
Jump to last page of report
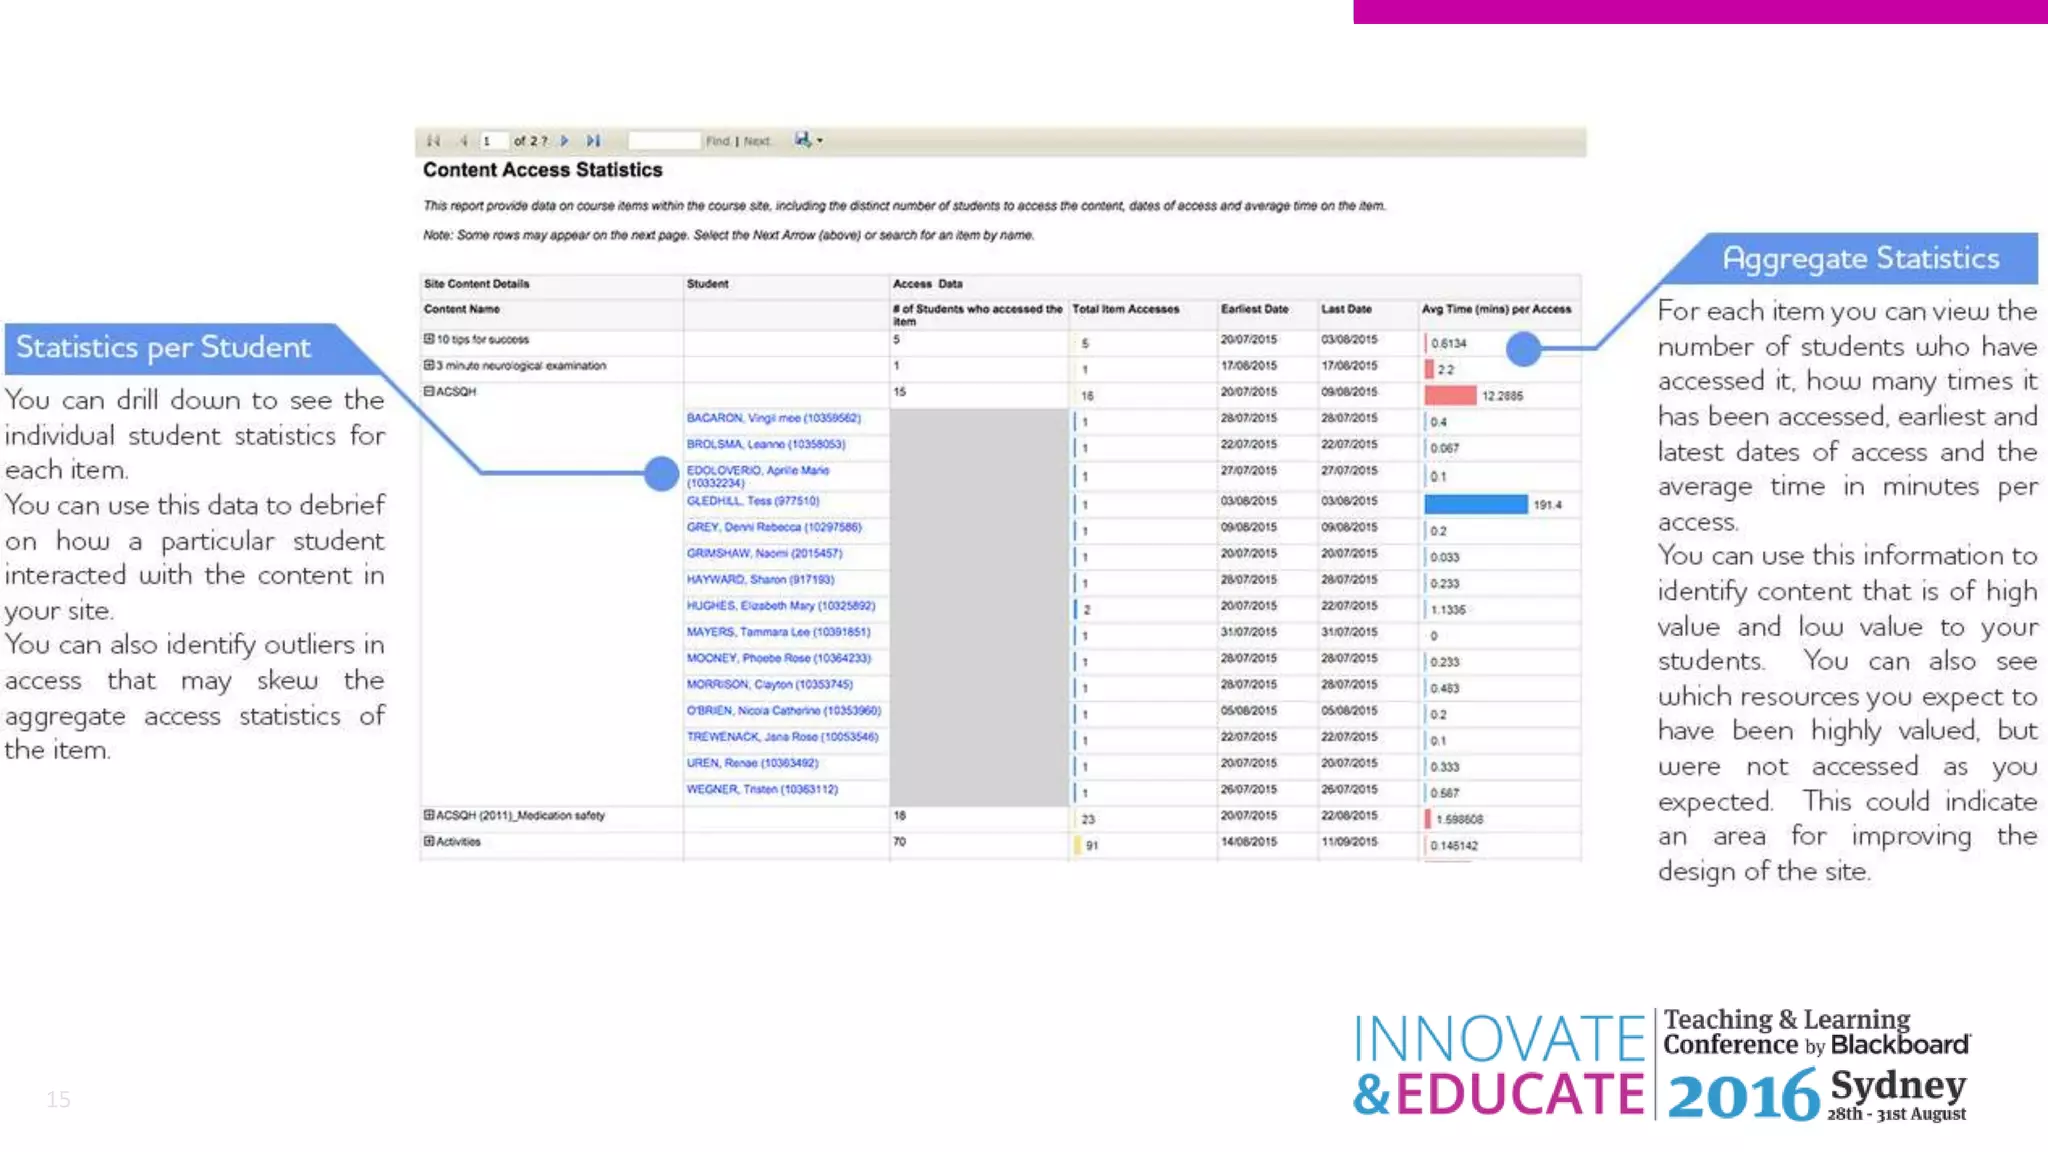(x=593, y=141)
